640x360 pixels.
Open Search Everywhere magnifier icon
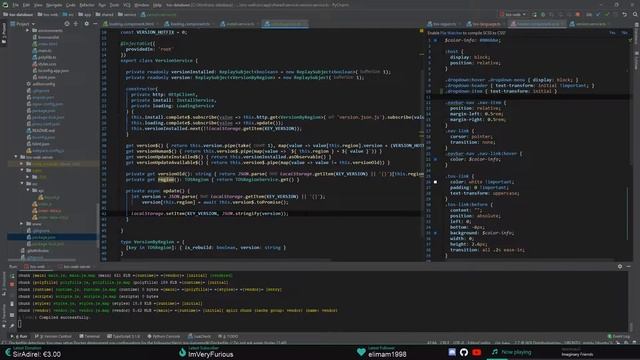(635, 14)
